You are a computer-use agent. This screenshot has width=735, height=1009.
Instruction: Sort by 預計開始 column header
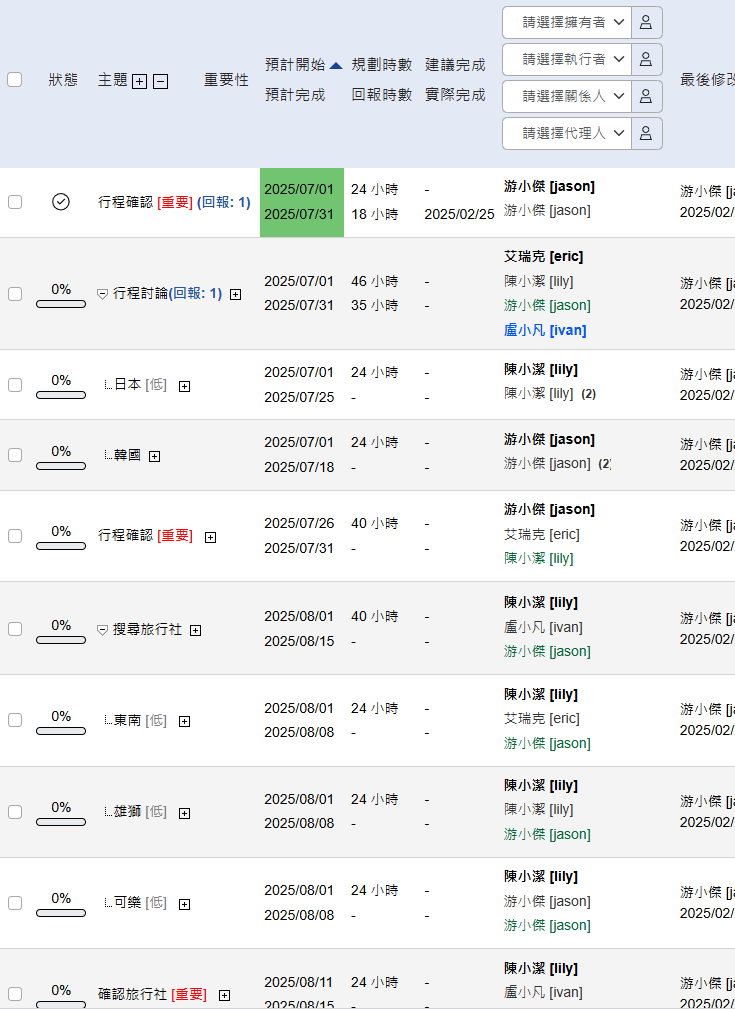(295, 65)
